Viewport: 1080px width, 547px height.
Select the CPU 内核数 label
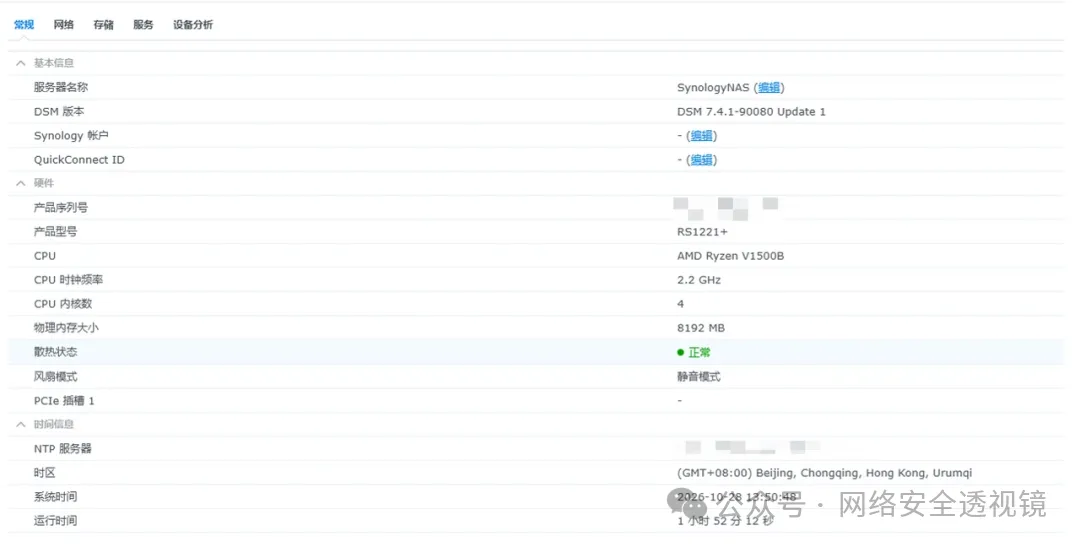(x=63, y=304)
